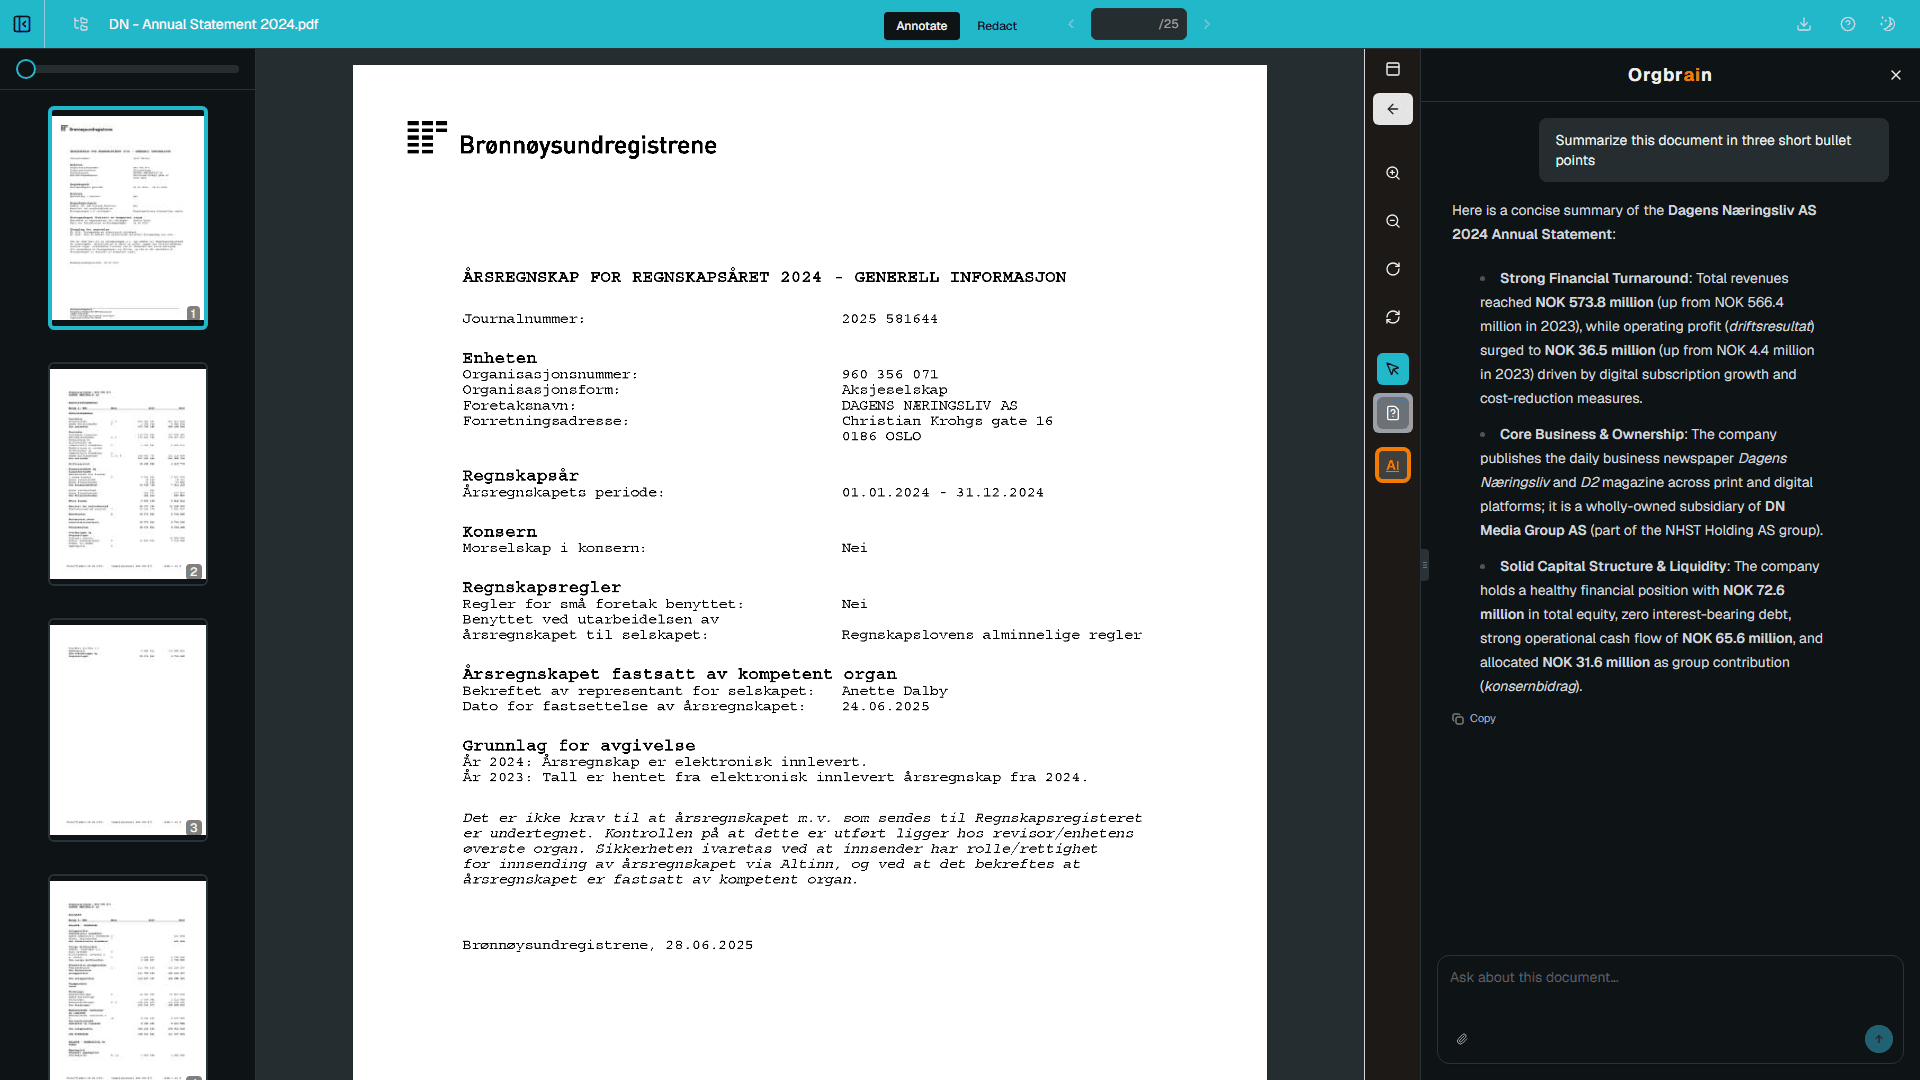The height and width of the screenshot is (1080, 1920).
Task: Click the 'DN - Annual Statement 2024.pdf' title
Action: click(x=213, y=24)
